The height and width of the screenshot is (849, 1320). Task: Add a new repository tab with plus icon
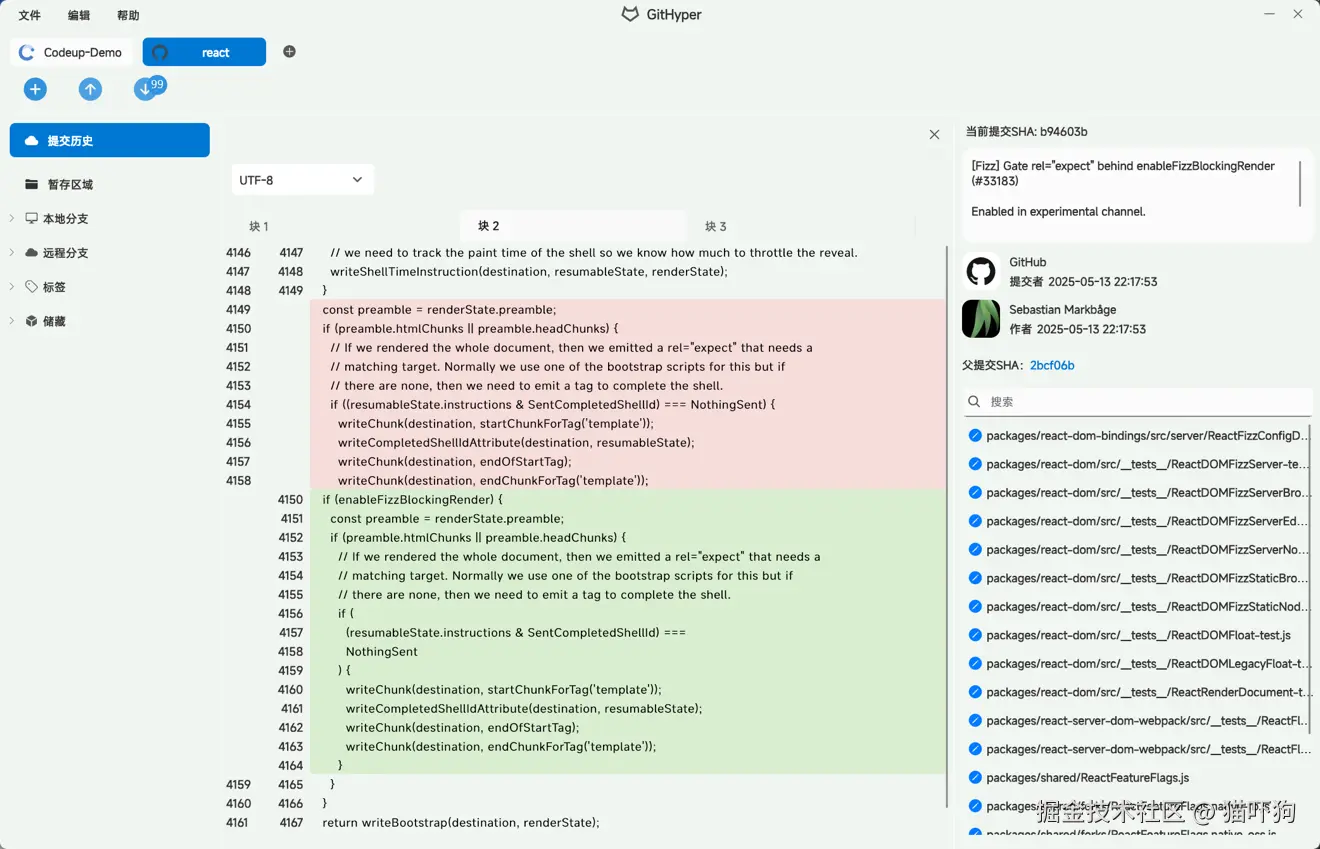(x=289, y=52)
